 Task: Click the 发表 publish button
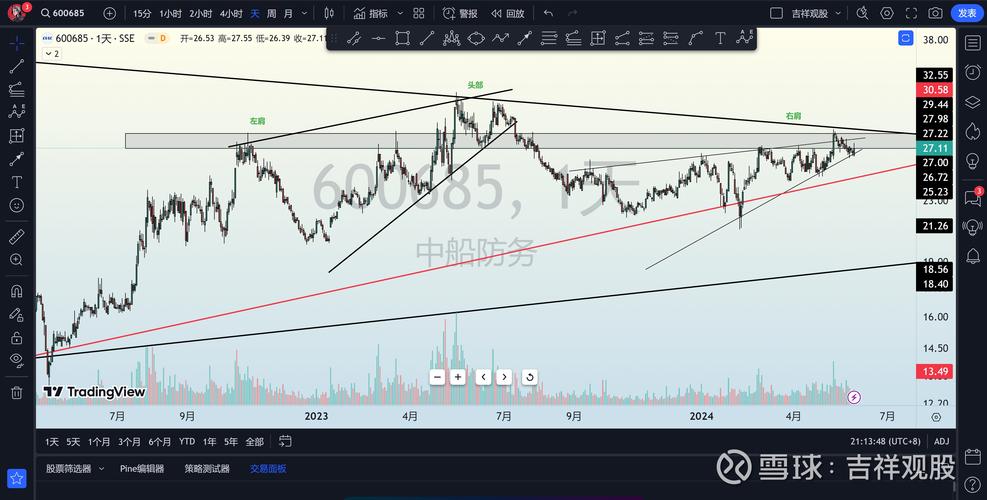click(x=966, y=13)
